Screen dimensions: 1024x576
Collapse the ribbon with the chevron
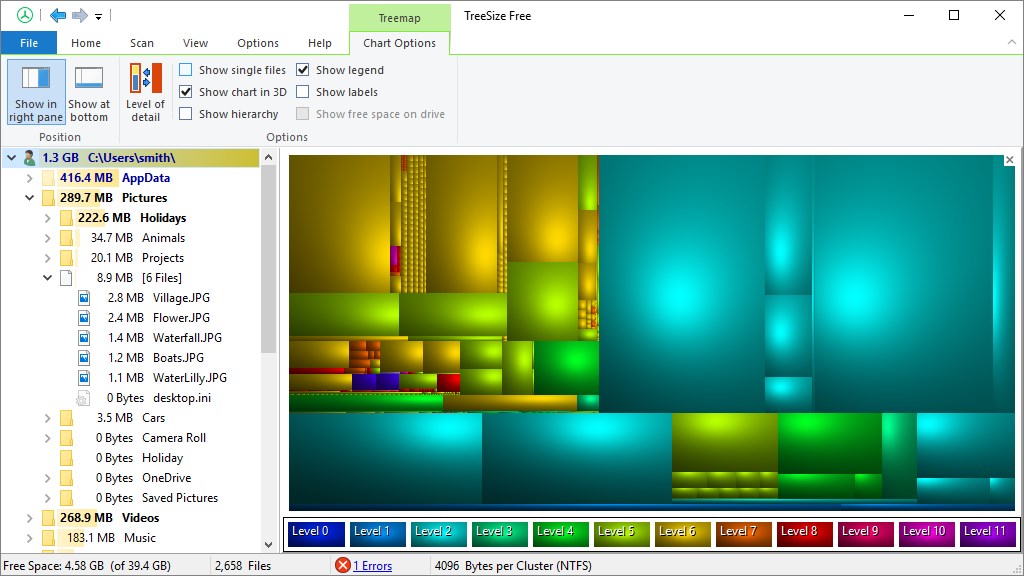coord(1011,42)
